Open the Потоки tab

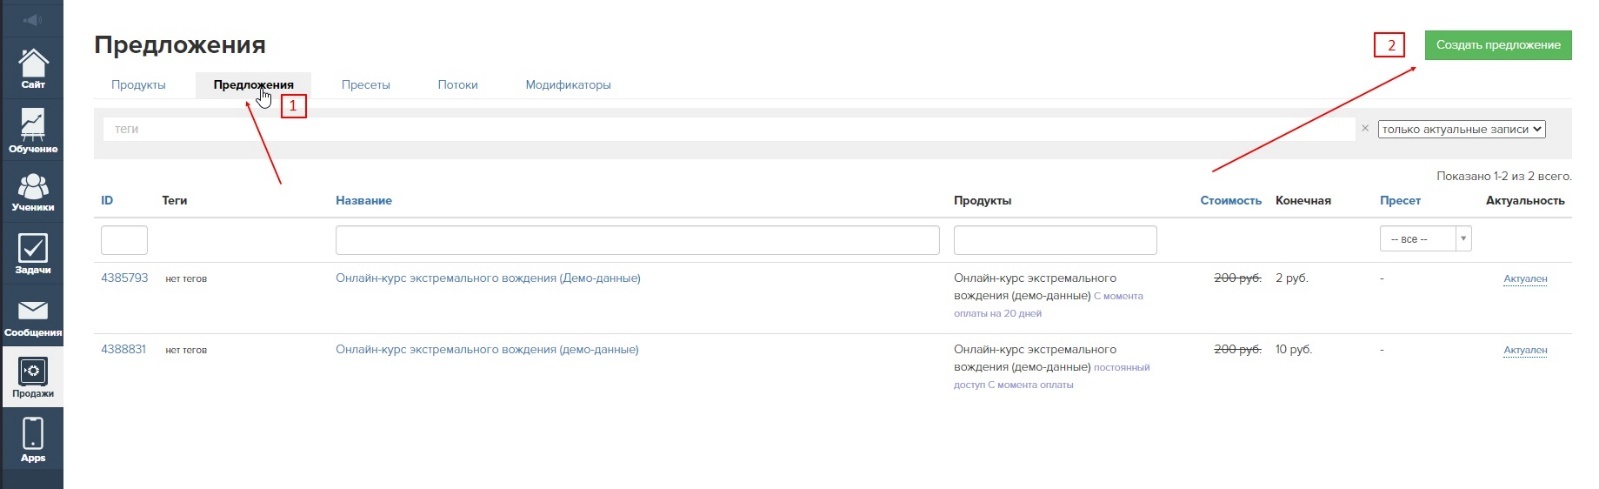click(x=458, y=85)
